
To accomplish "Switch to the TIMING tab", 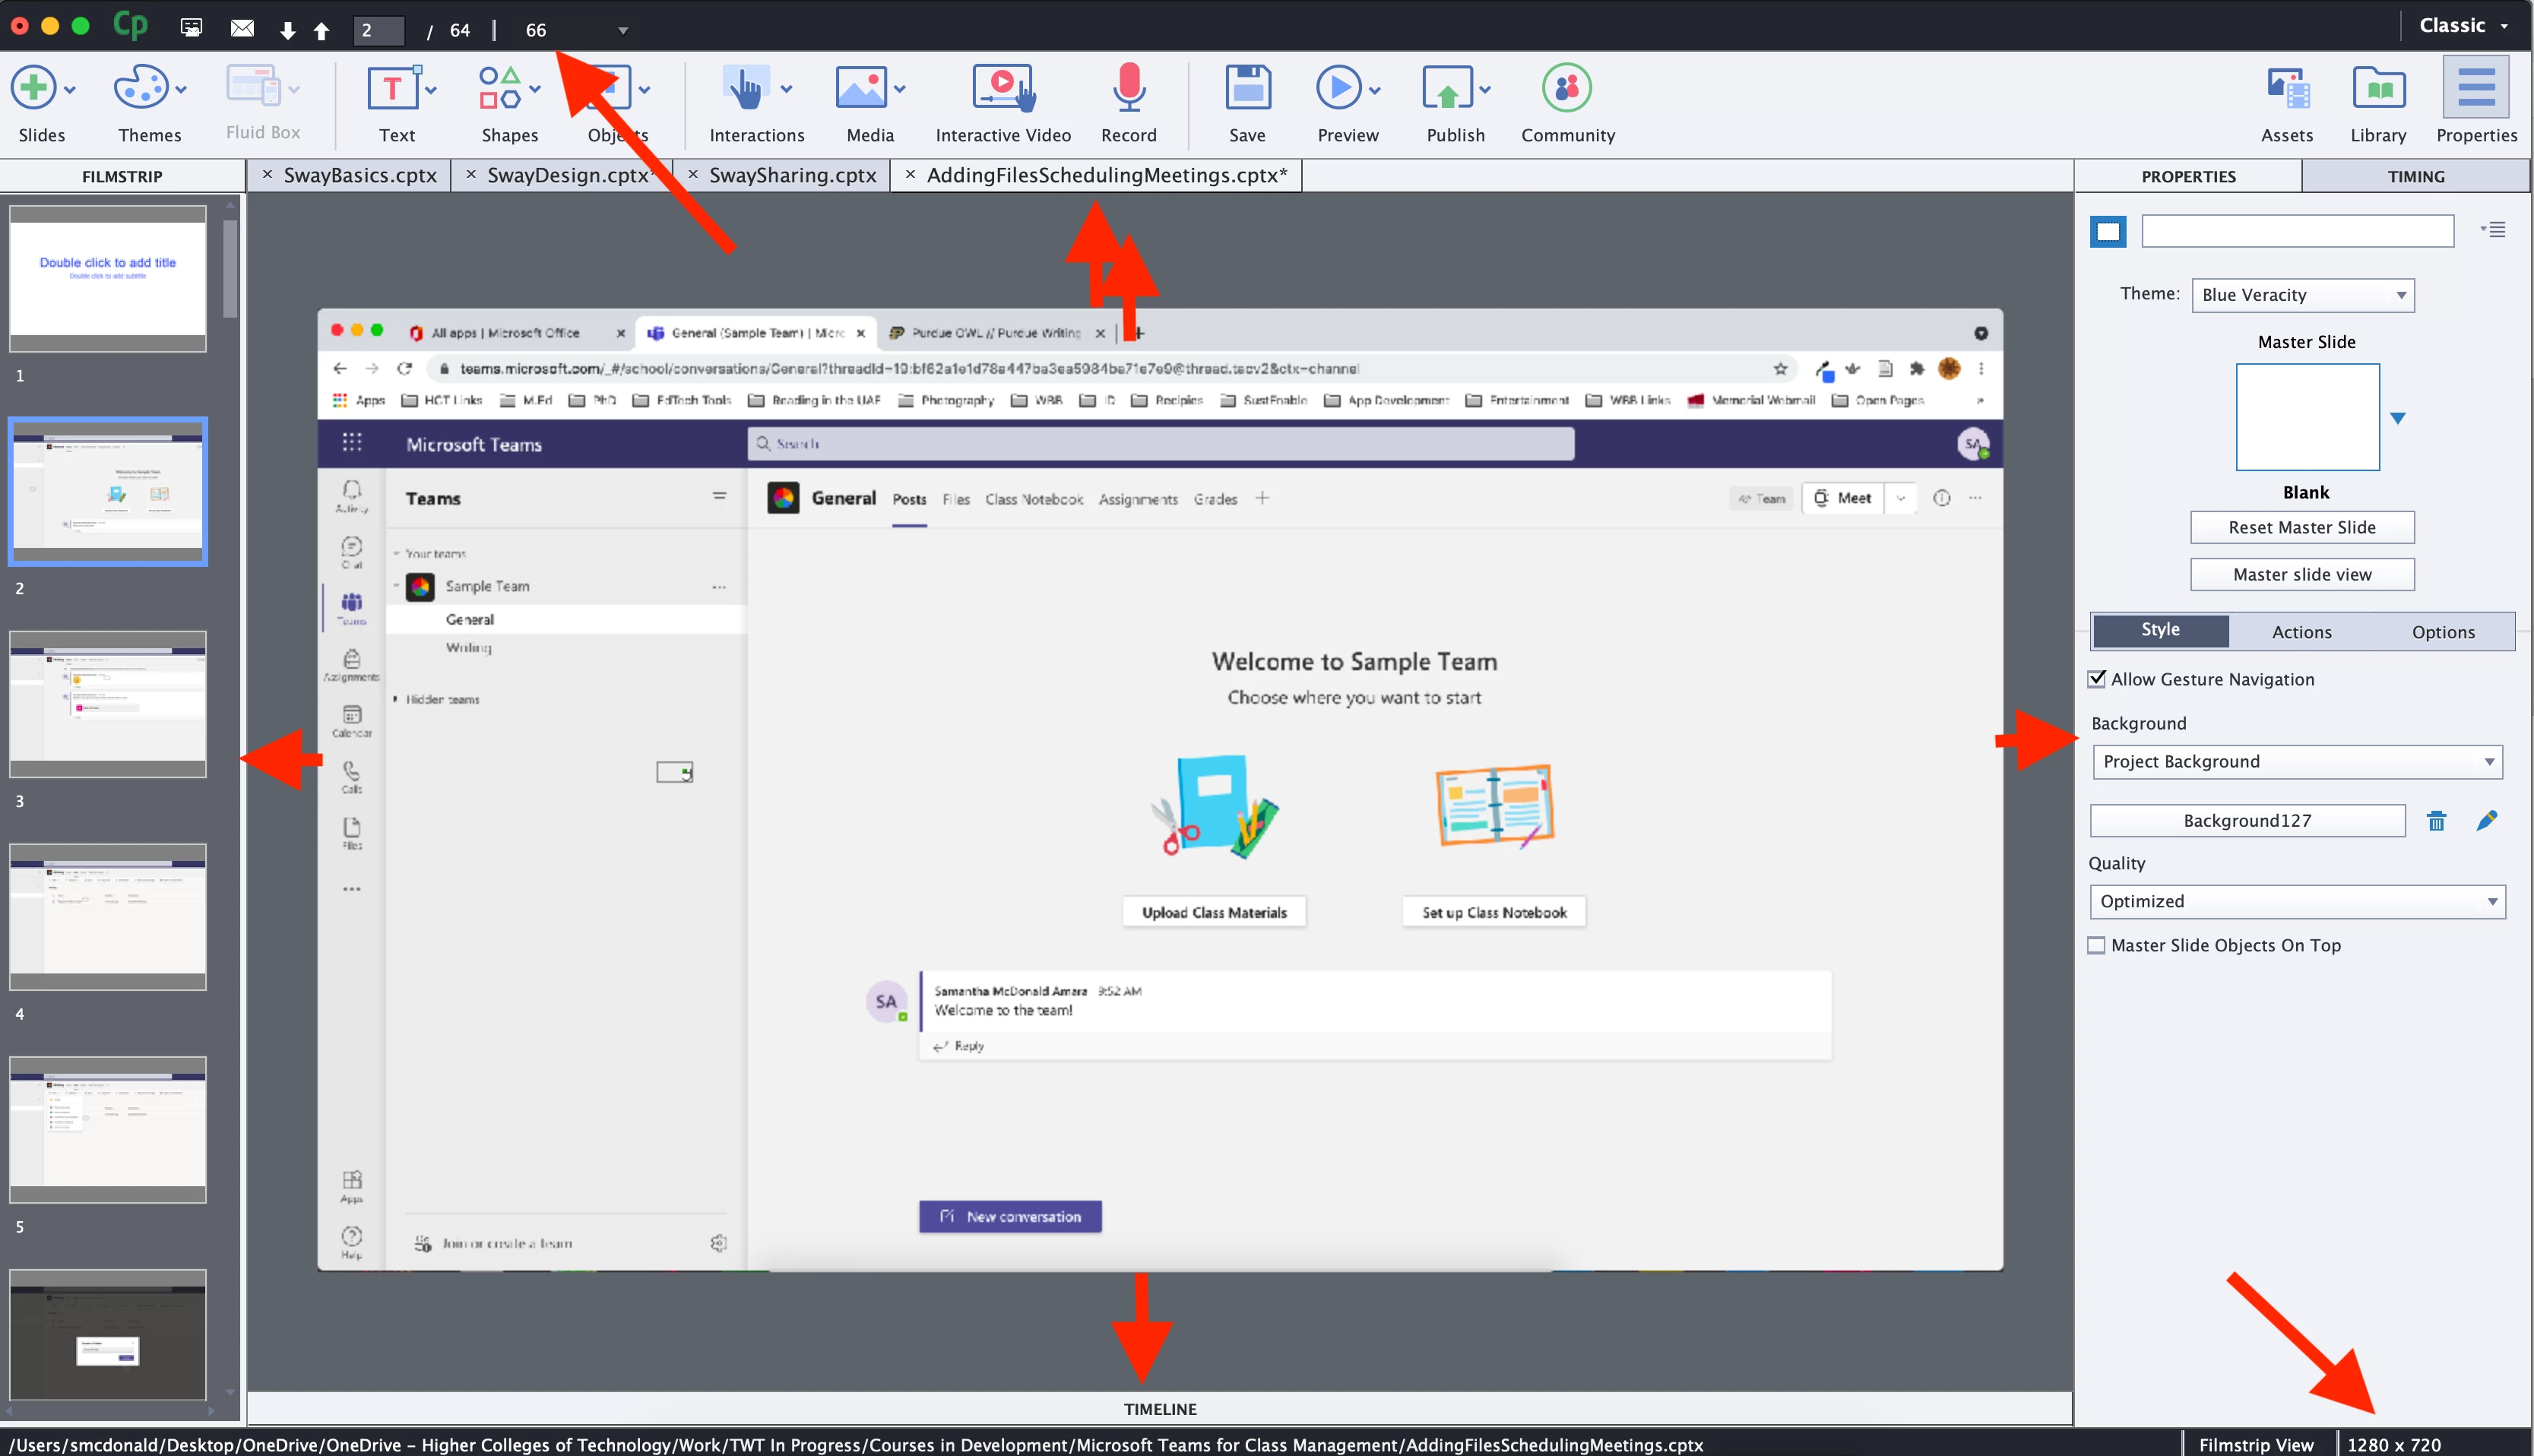I will click(2415, 176).
